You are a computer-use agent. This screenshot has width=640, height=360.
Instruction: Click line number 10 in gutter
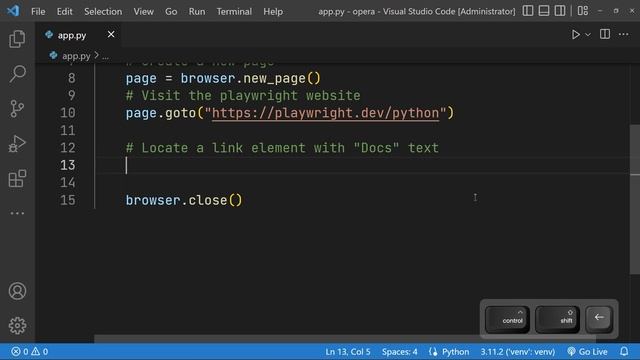(x=68, y=113)
